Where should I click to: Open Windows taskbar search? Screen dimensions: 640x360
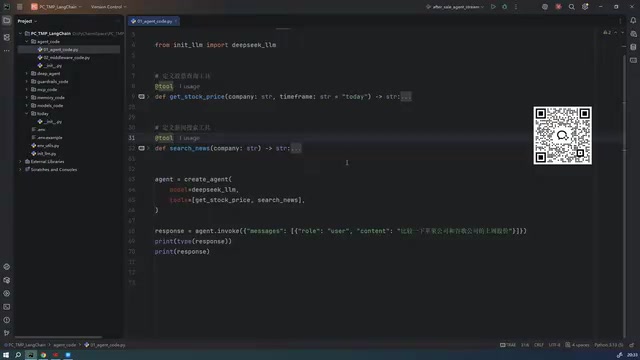click(18, 355)
